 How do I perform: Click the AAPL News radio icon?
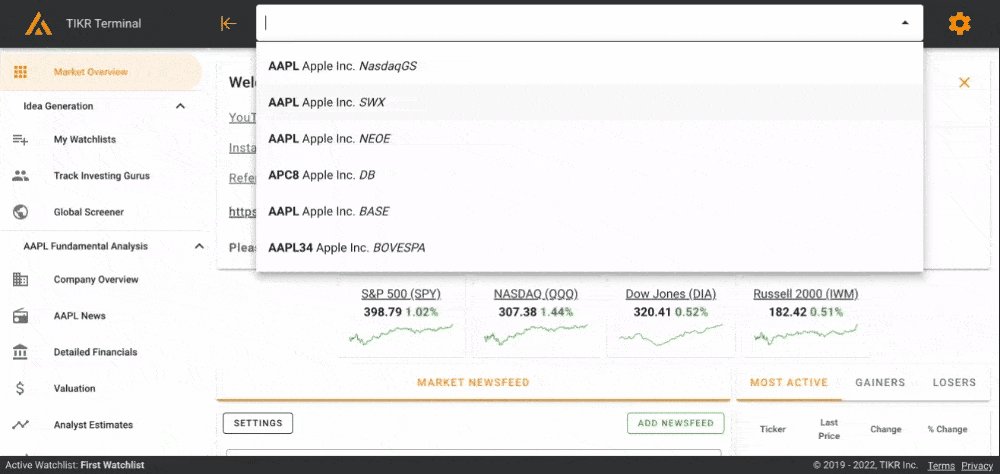20,316
